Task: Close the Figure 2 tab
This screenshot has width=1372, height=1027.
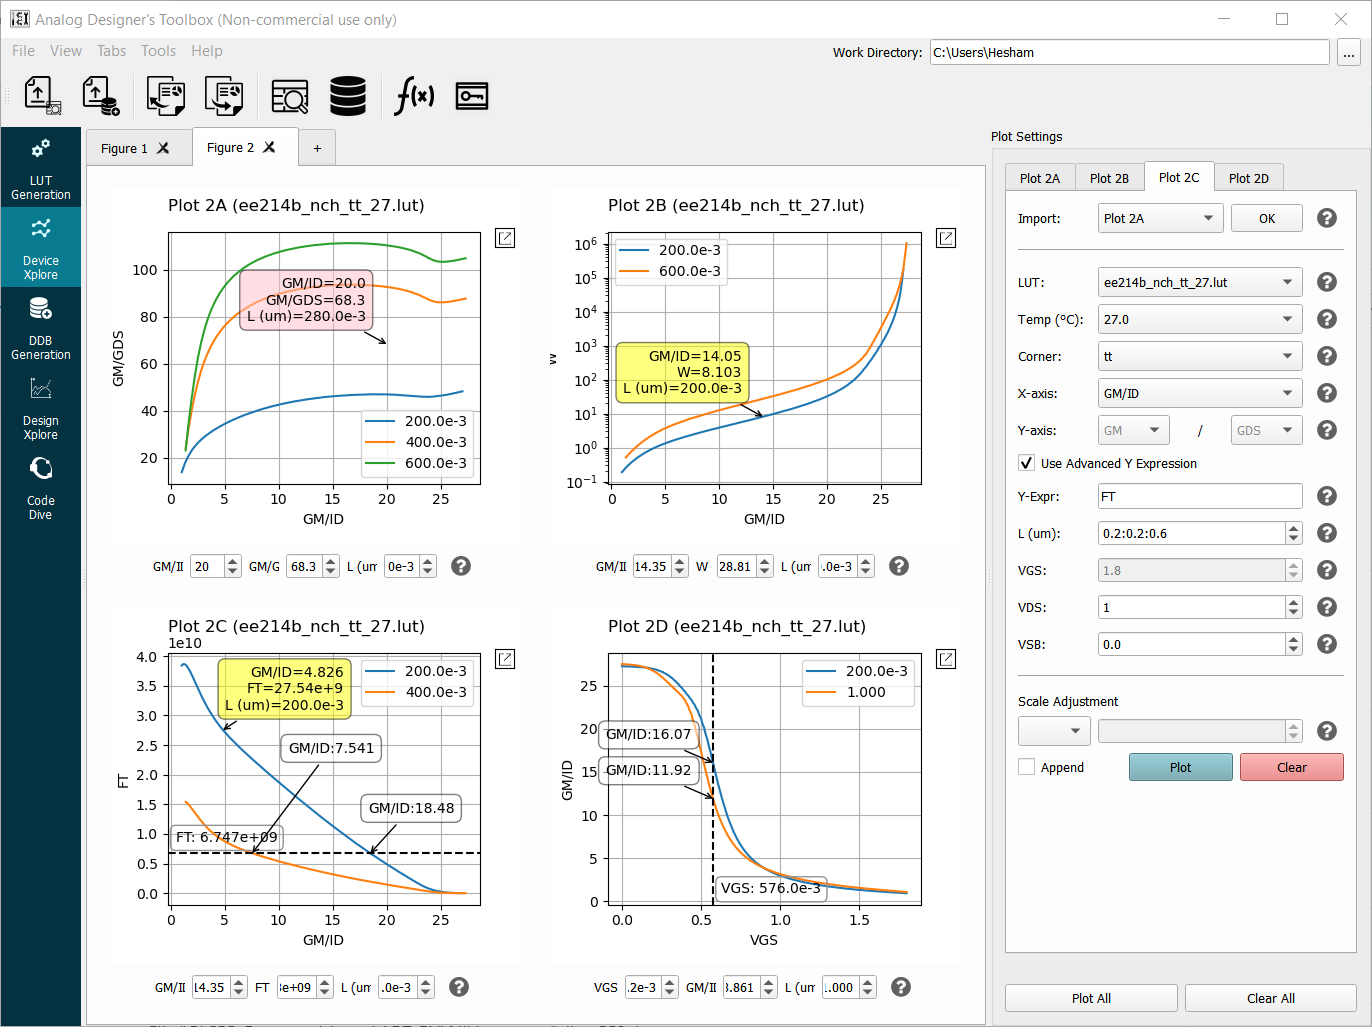Action: click(x=269, y=147)
